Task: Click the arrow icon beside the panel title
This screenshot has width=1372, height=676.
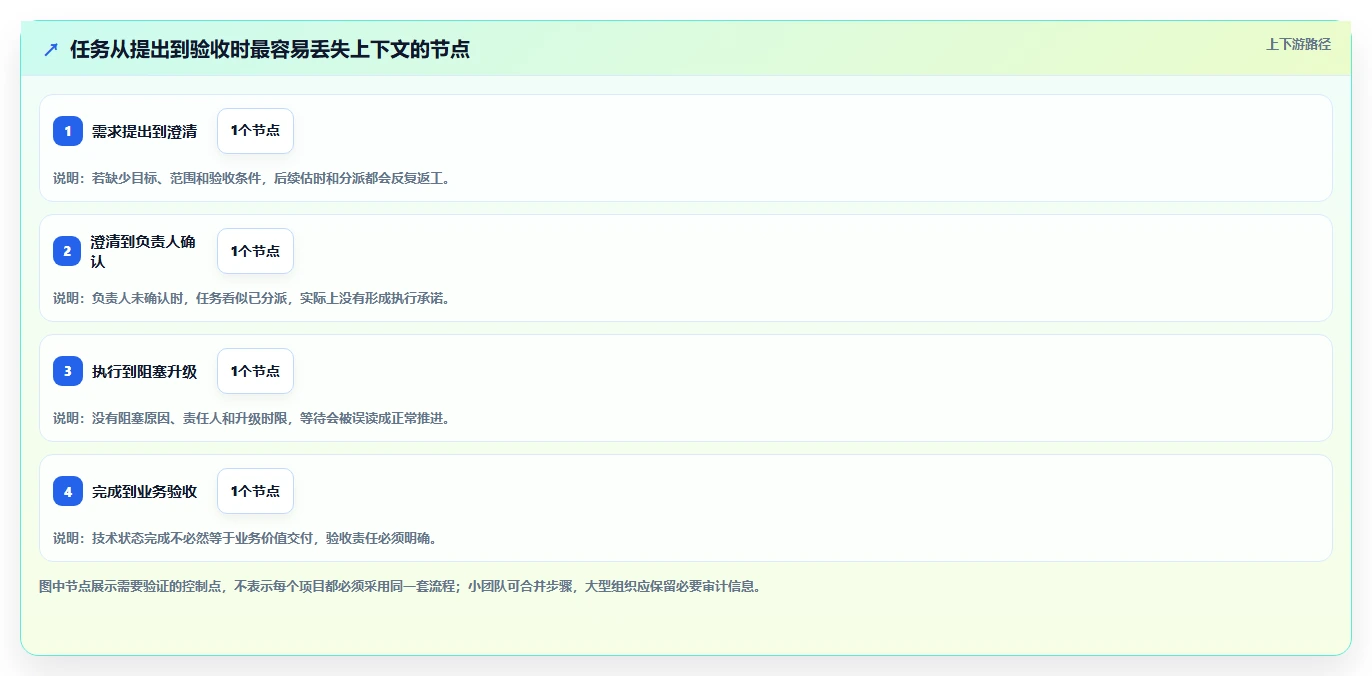Action: (51, 49)
